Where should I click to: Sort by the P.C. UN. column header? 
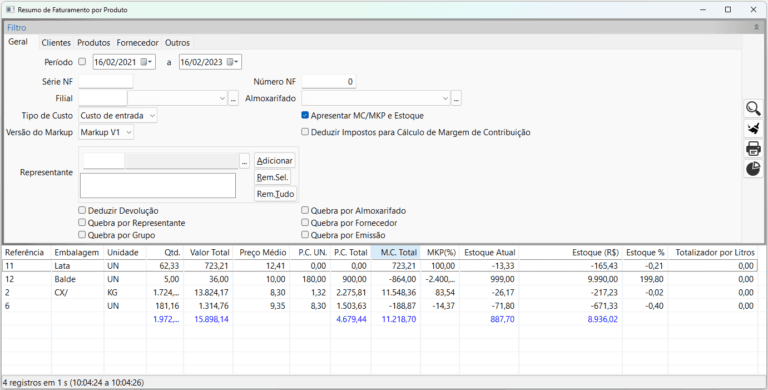pyautogui.click(x=310, y=252)
